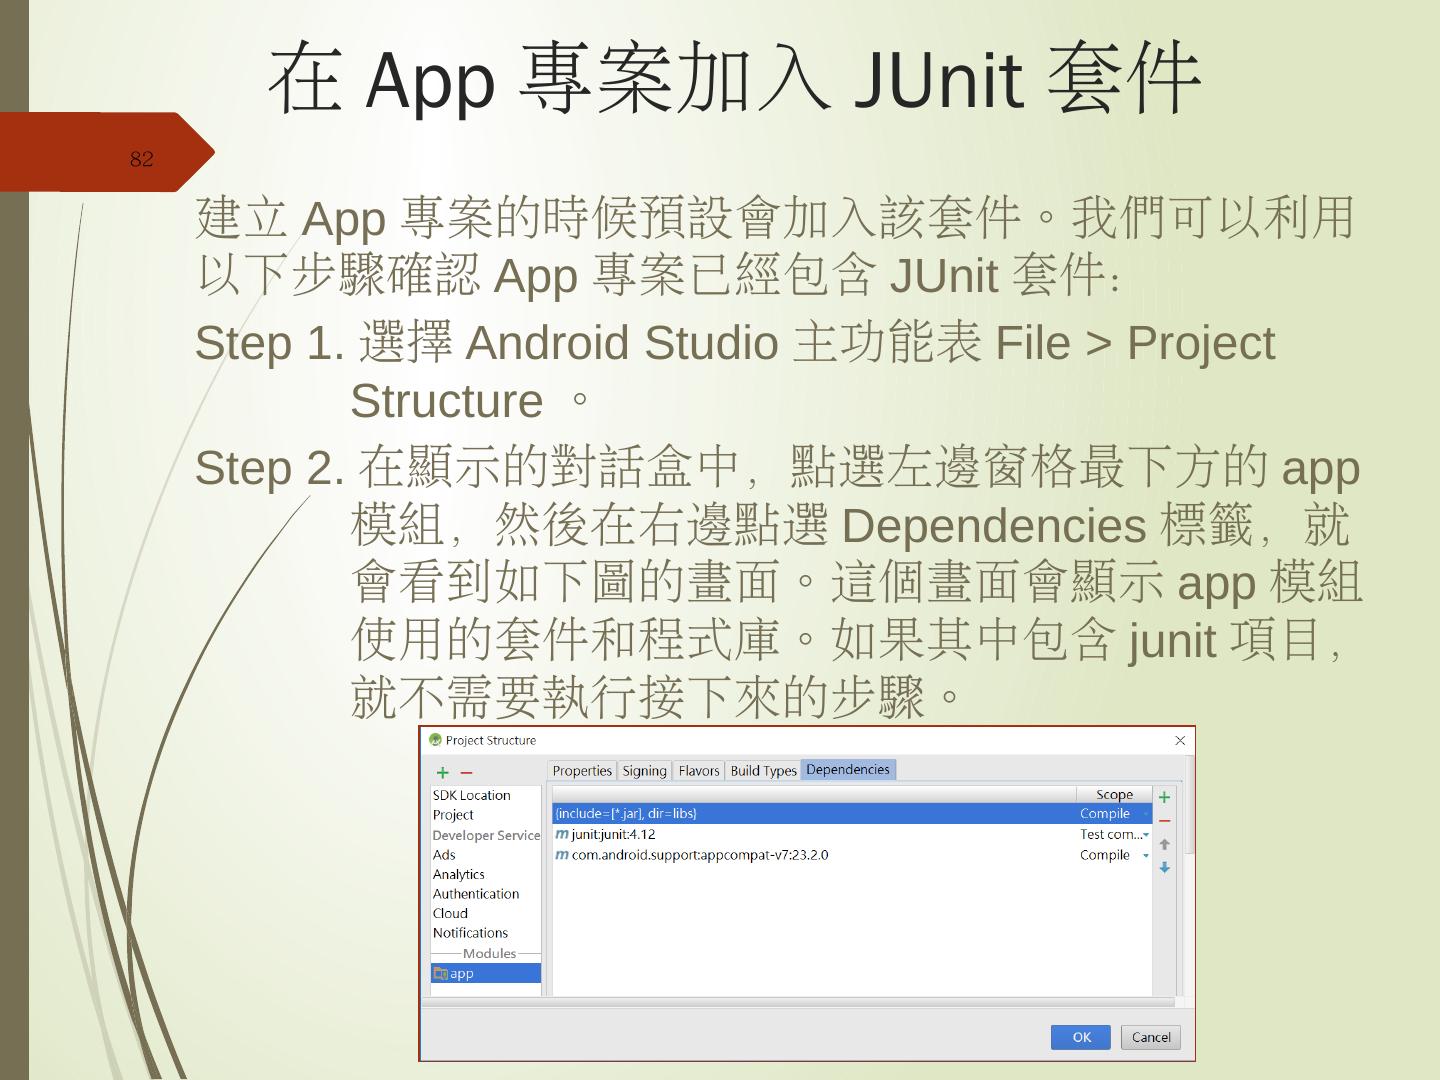Select the Dependencies tab
1440x1080 pixels.
pos(848,769)
